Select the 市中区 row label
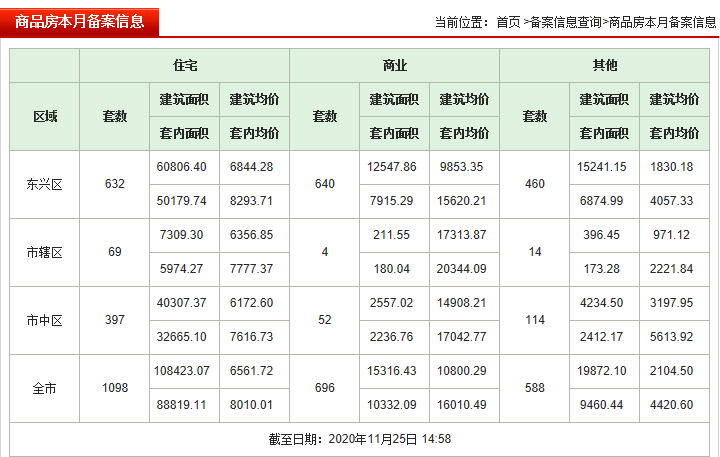 (45, 320)
